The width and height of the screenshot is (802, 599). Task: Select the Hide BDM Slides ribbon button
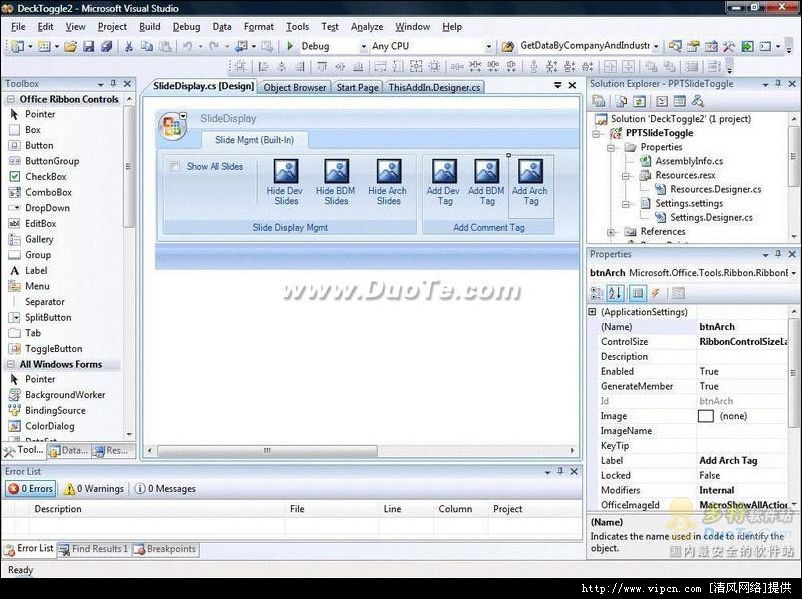(336, 182)
